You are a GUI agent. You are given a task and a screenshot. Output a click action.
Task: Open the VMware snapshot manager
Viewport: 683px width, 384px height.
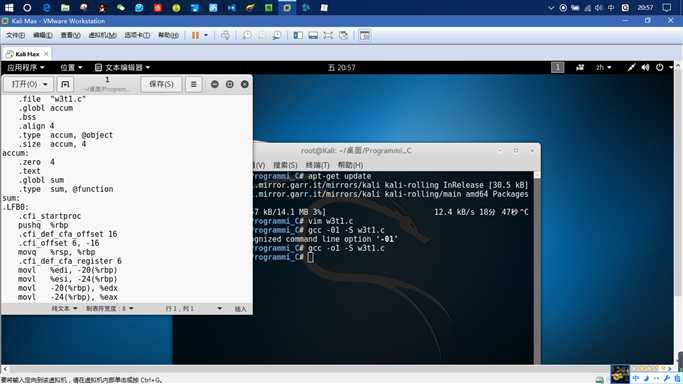(276, 35)
